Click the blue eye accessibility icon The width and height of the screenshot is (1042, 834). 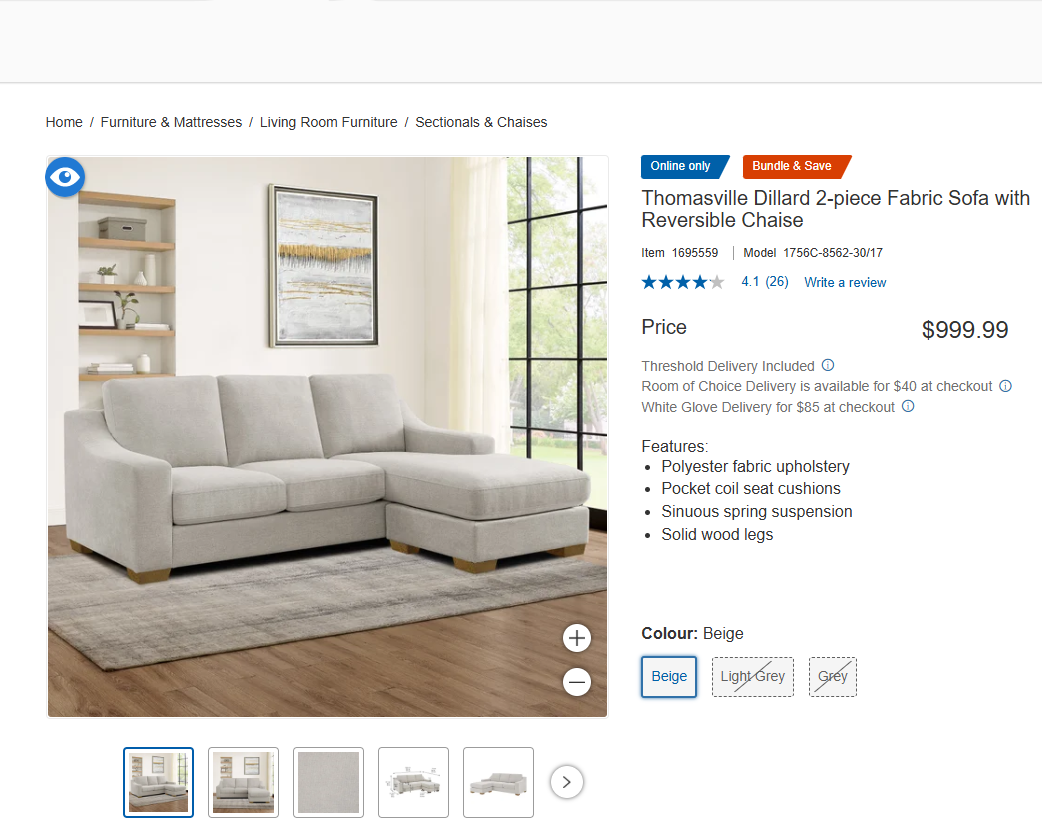pos(64,177)
